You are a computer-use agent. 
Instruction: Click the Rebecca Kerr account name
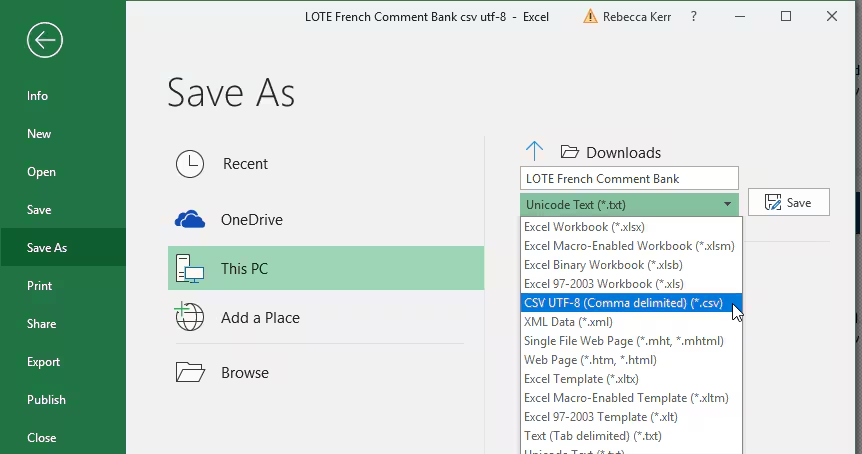click(637, 17)
